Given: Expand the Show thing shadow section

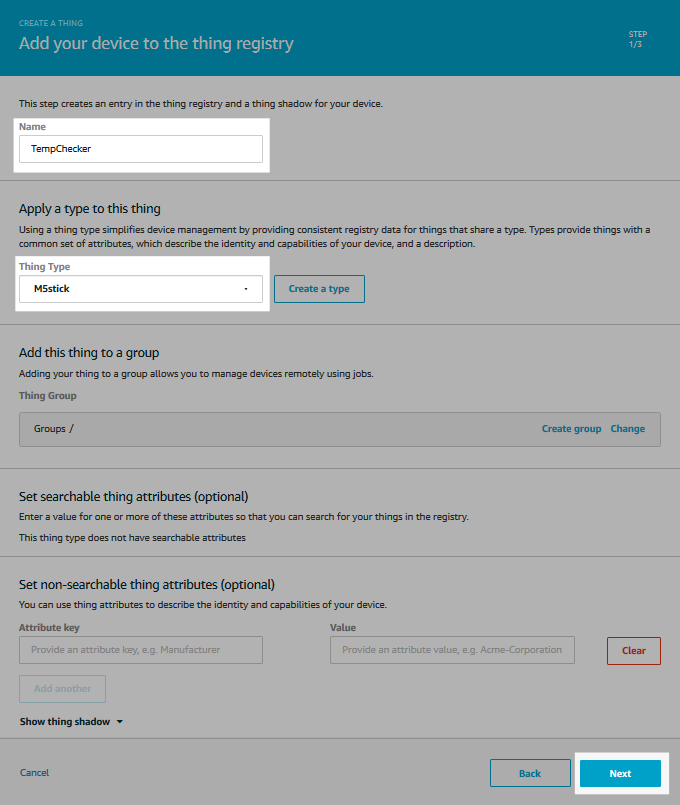Looking at the screenshot, I should (63, 721).
